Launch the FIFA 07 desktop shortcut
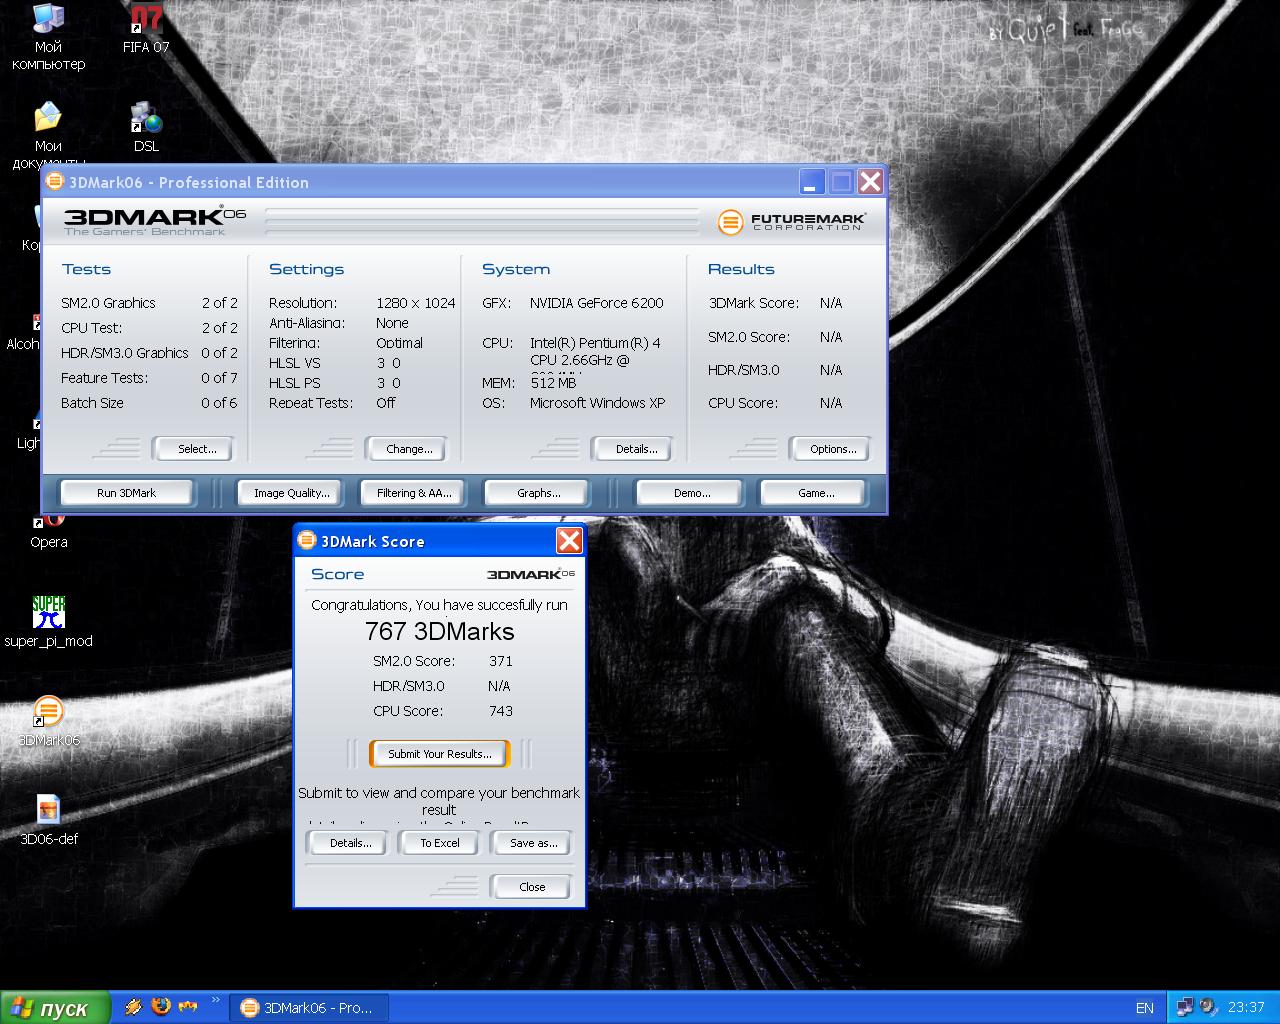 tap(146, 29)
